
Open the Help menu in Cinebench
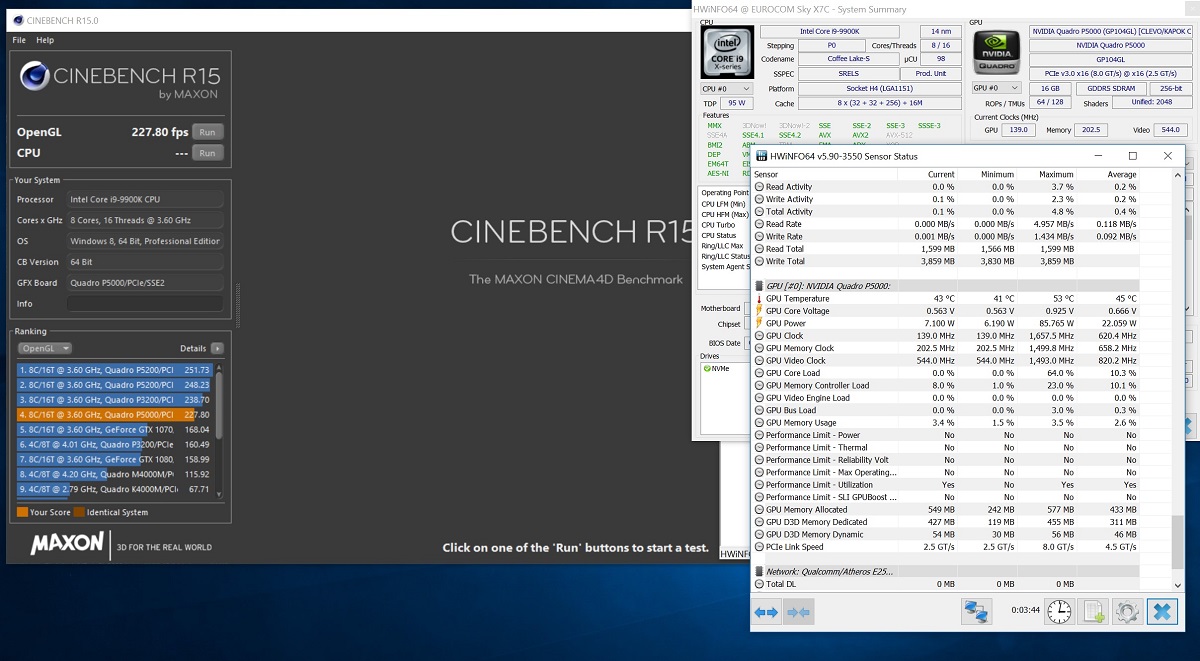45,40
